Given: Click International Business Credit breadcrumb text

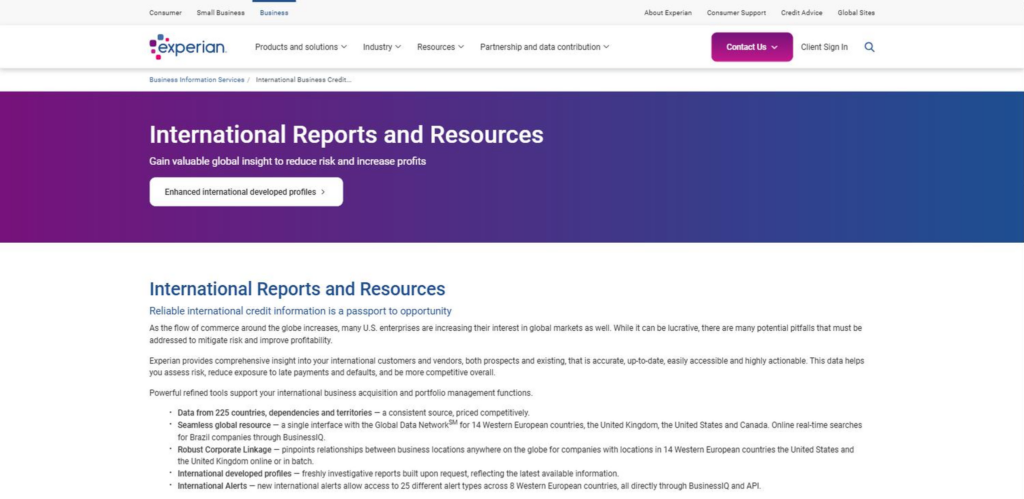Looking at the screenshot, I should pos(304,80).
